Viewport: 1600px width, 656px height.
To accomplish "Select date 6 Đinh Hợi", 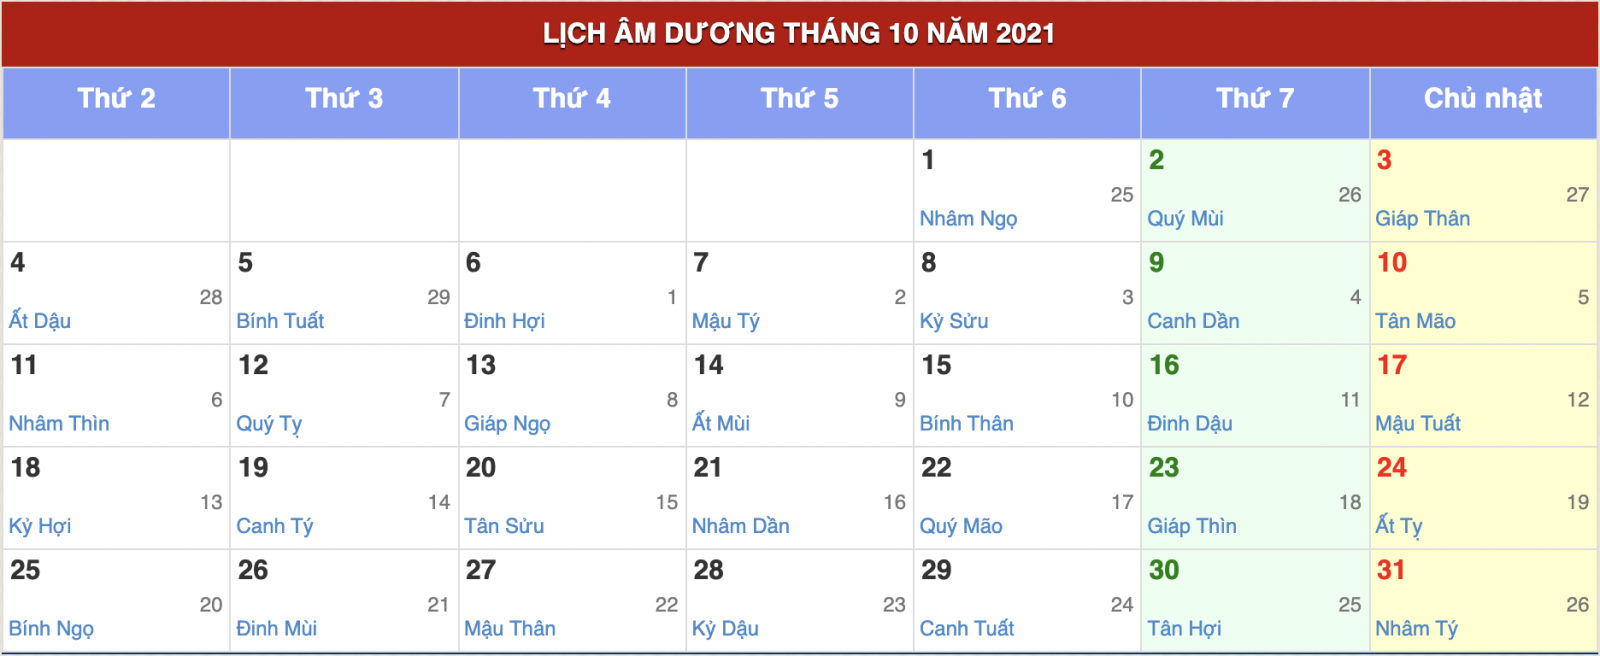I will [572, 293].
